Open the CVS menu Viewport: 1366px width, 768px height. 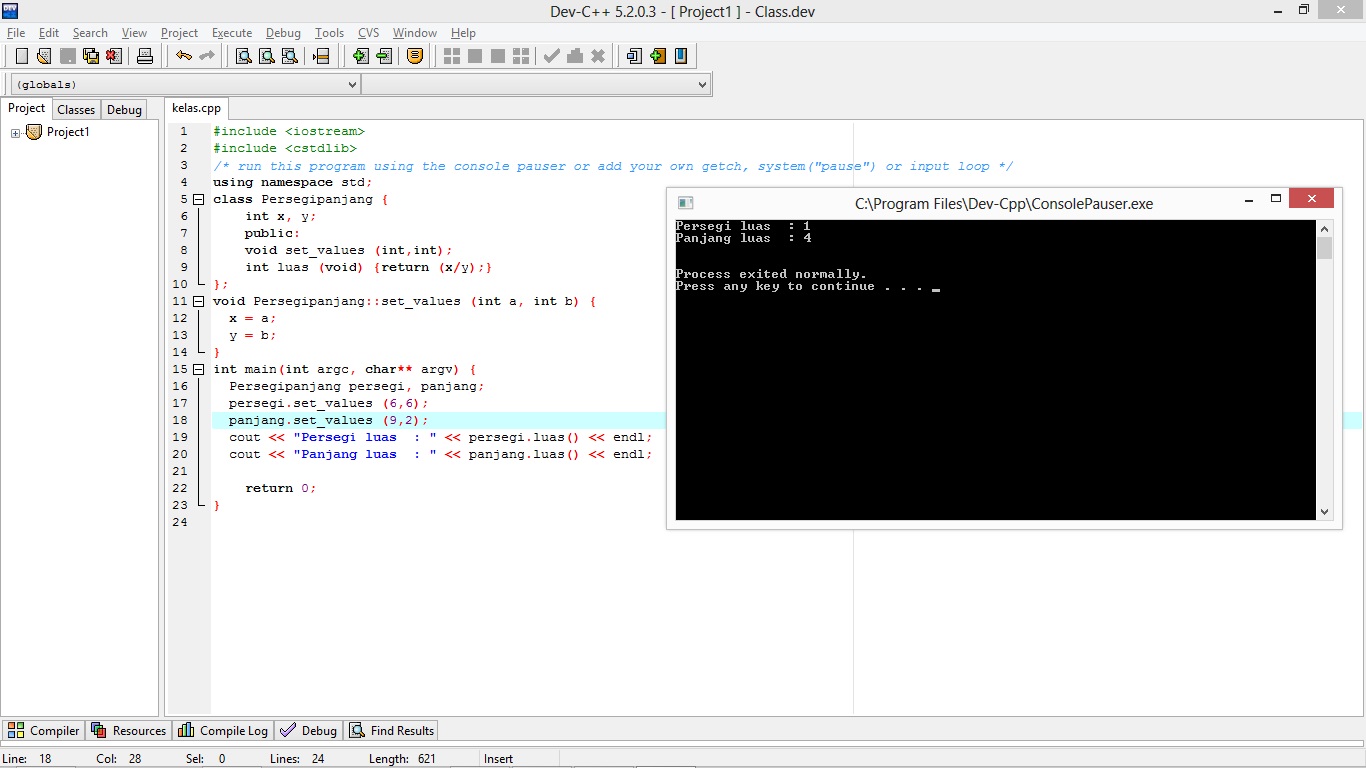[x=369, y=33]
